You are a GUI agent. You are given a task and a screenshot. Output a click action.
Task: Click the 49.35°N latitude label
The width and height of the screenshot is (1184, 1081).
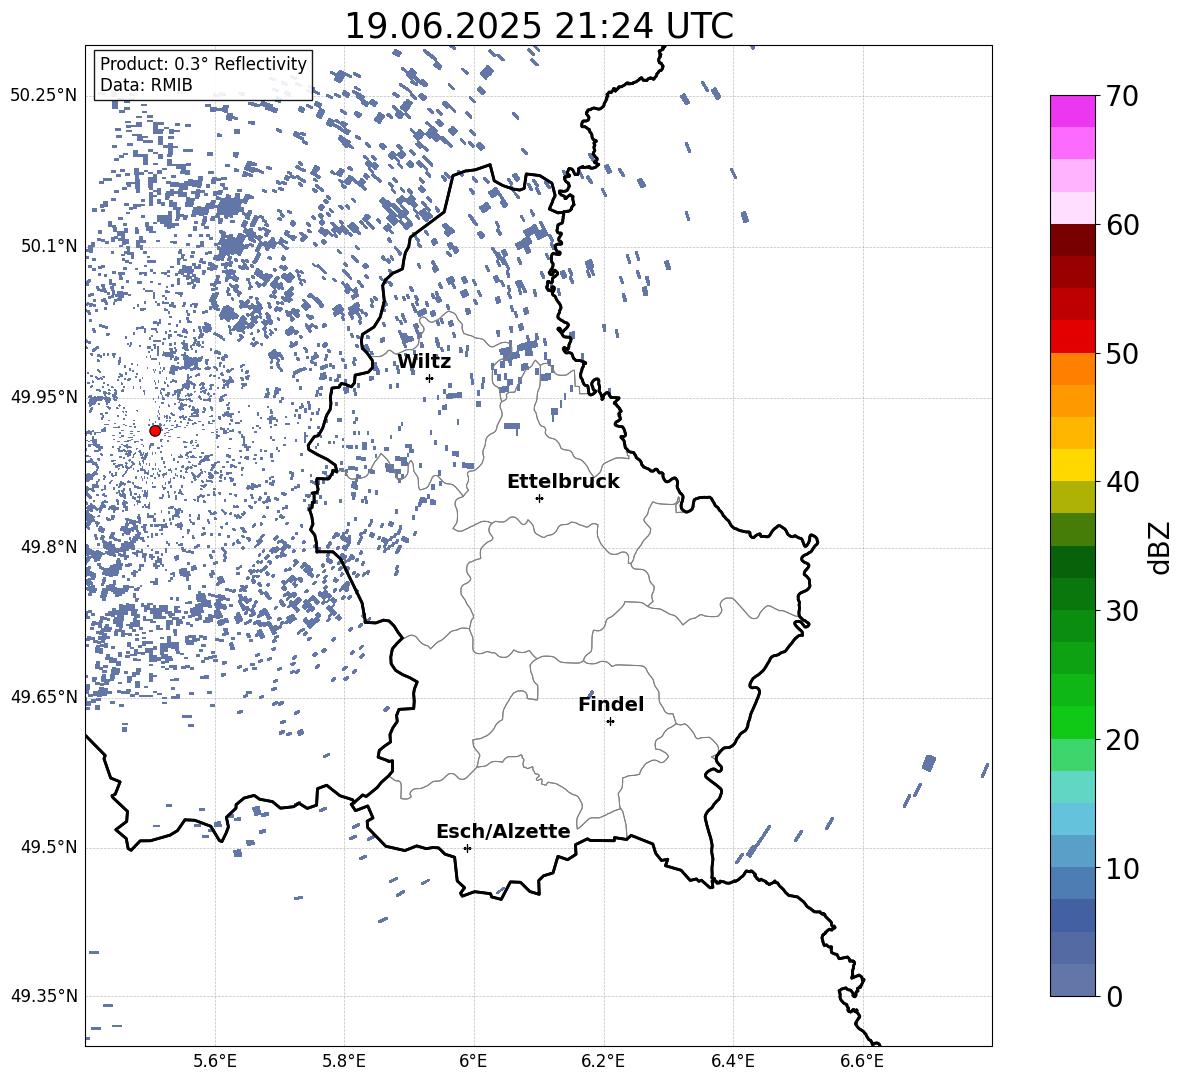[44, 996]
